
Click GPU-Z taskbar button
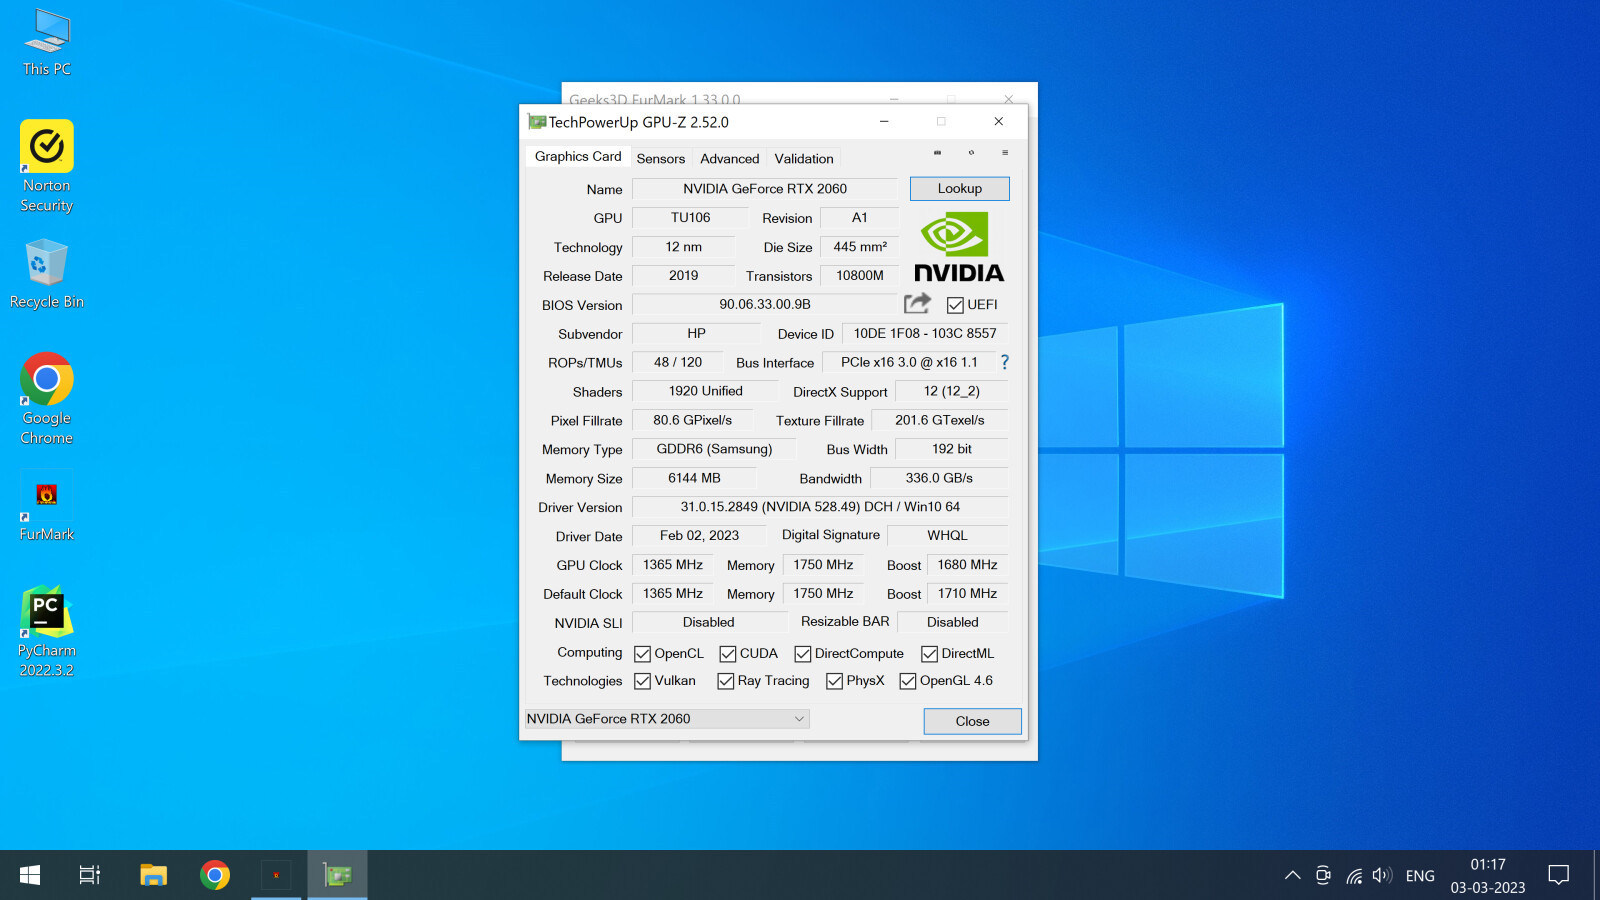tap(337, 875)
